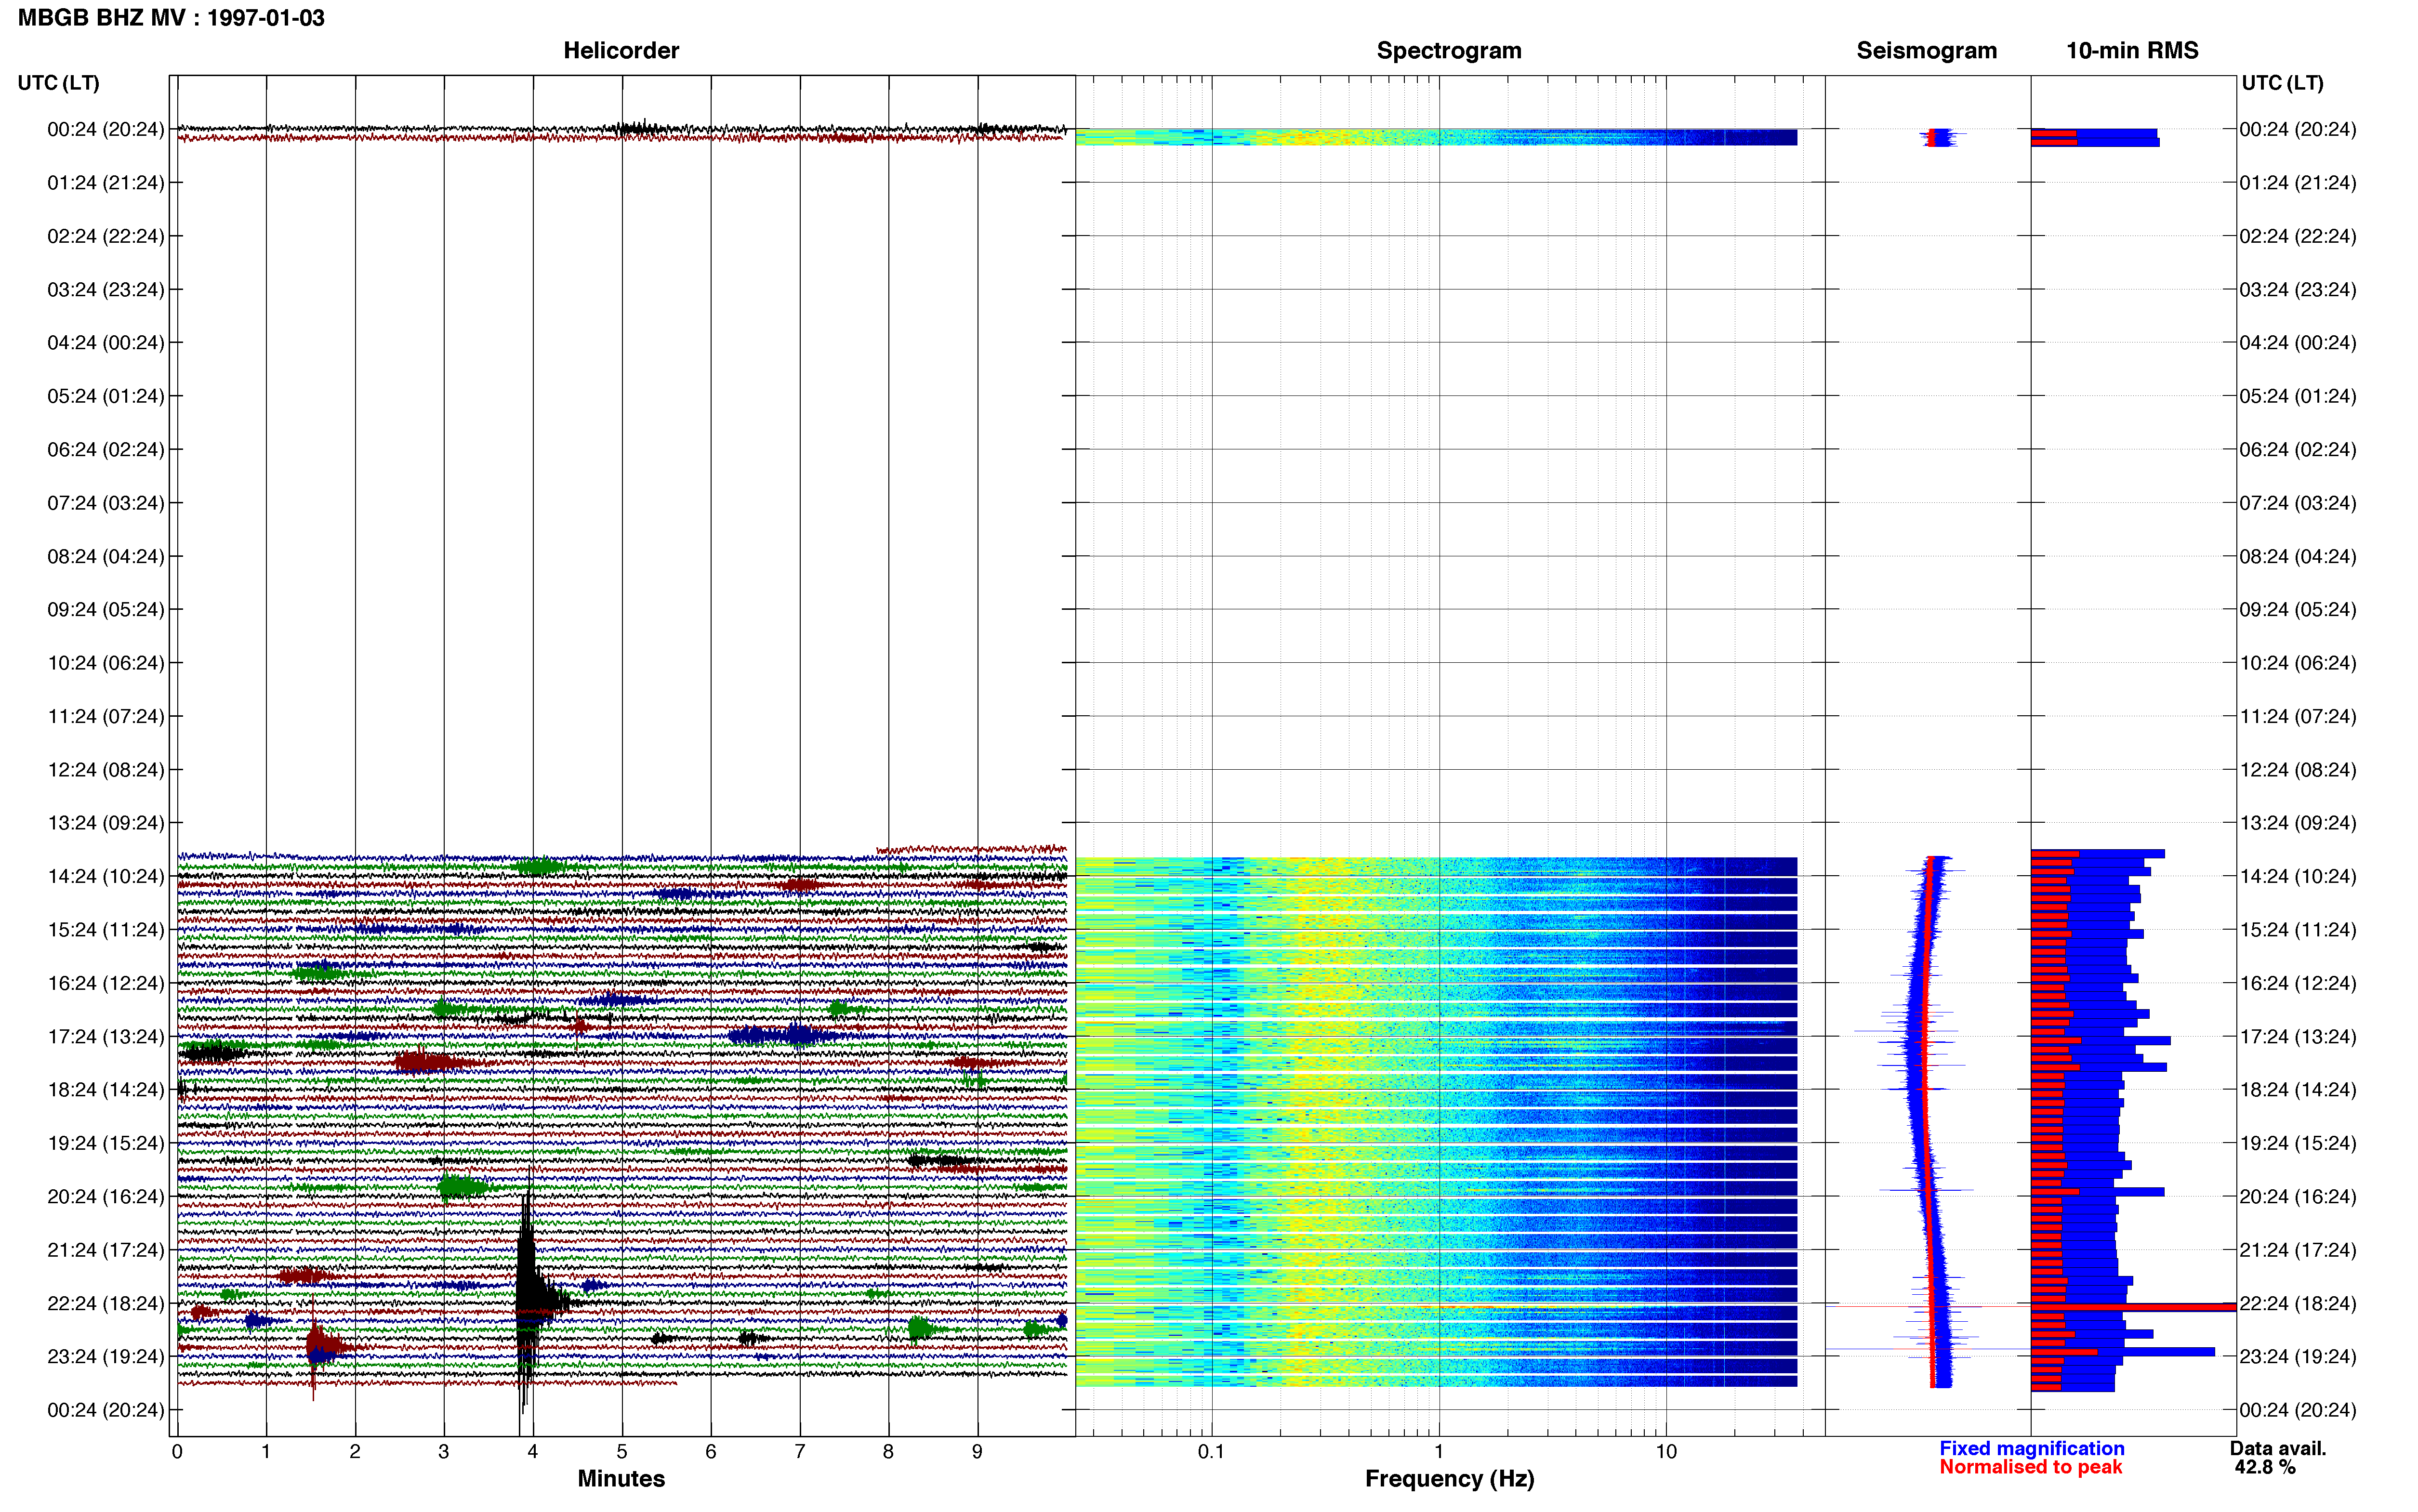The height and width of the screenshot is (1512, 2418).
Task: Click minute tick label '9' on helicorder axis
Action: pyautogui.click(x=977, y=1452)
